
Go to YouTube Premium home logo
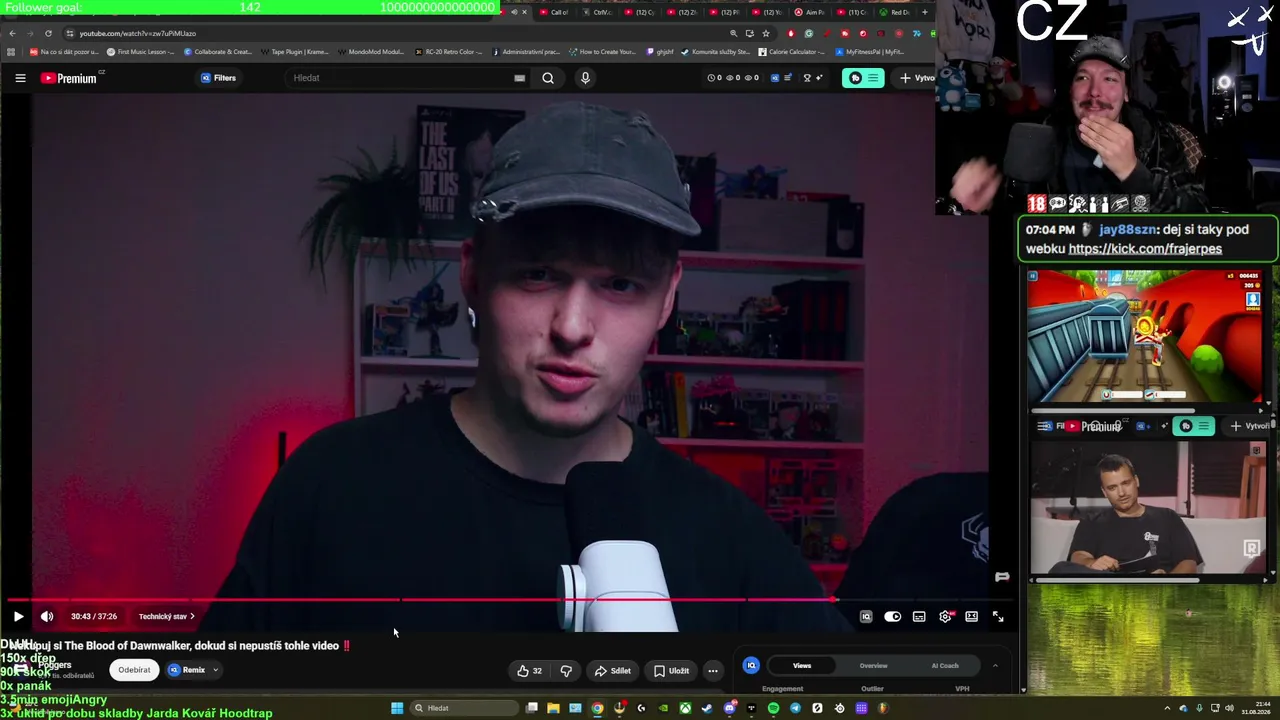pyautogui.click(x=70, y=78)
